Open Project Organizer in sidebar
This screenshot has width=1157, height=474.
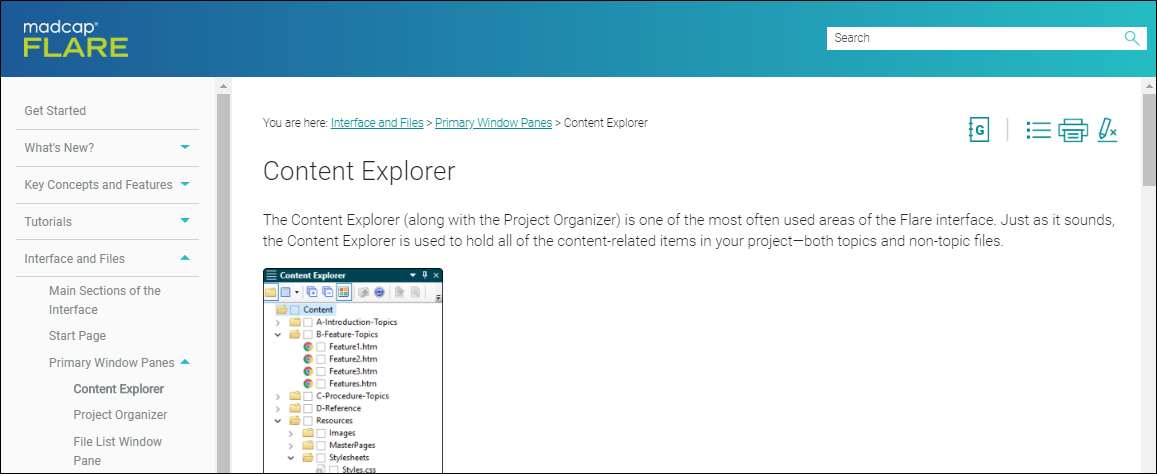[120, 415]
